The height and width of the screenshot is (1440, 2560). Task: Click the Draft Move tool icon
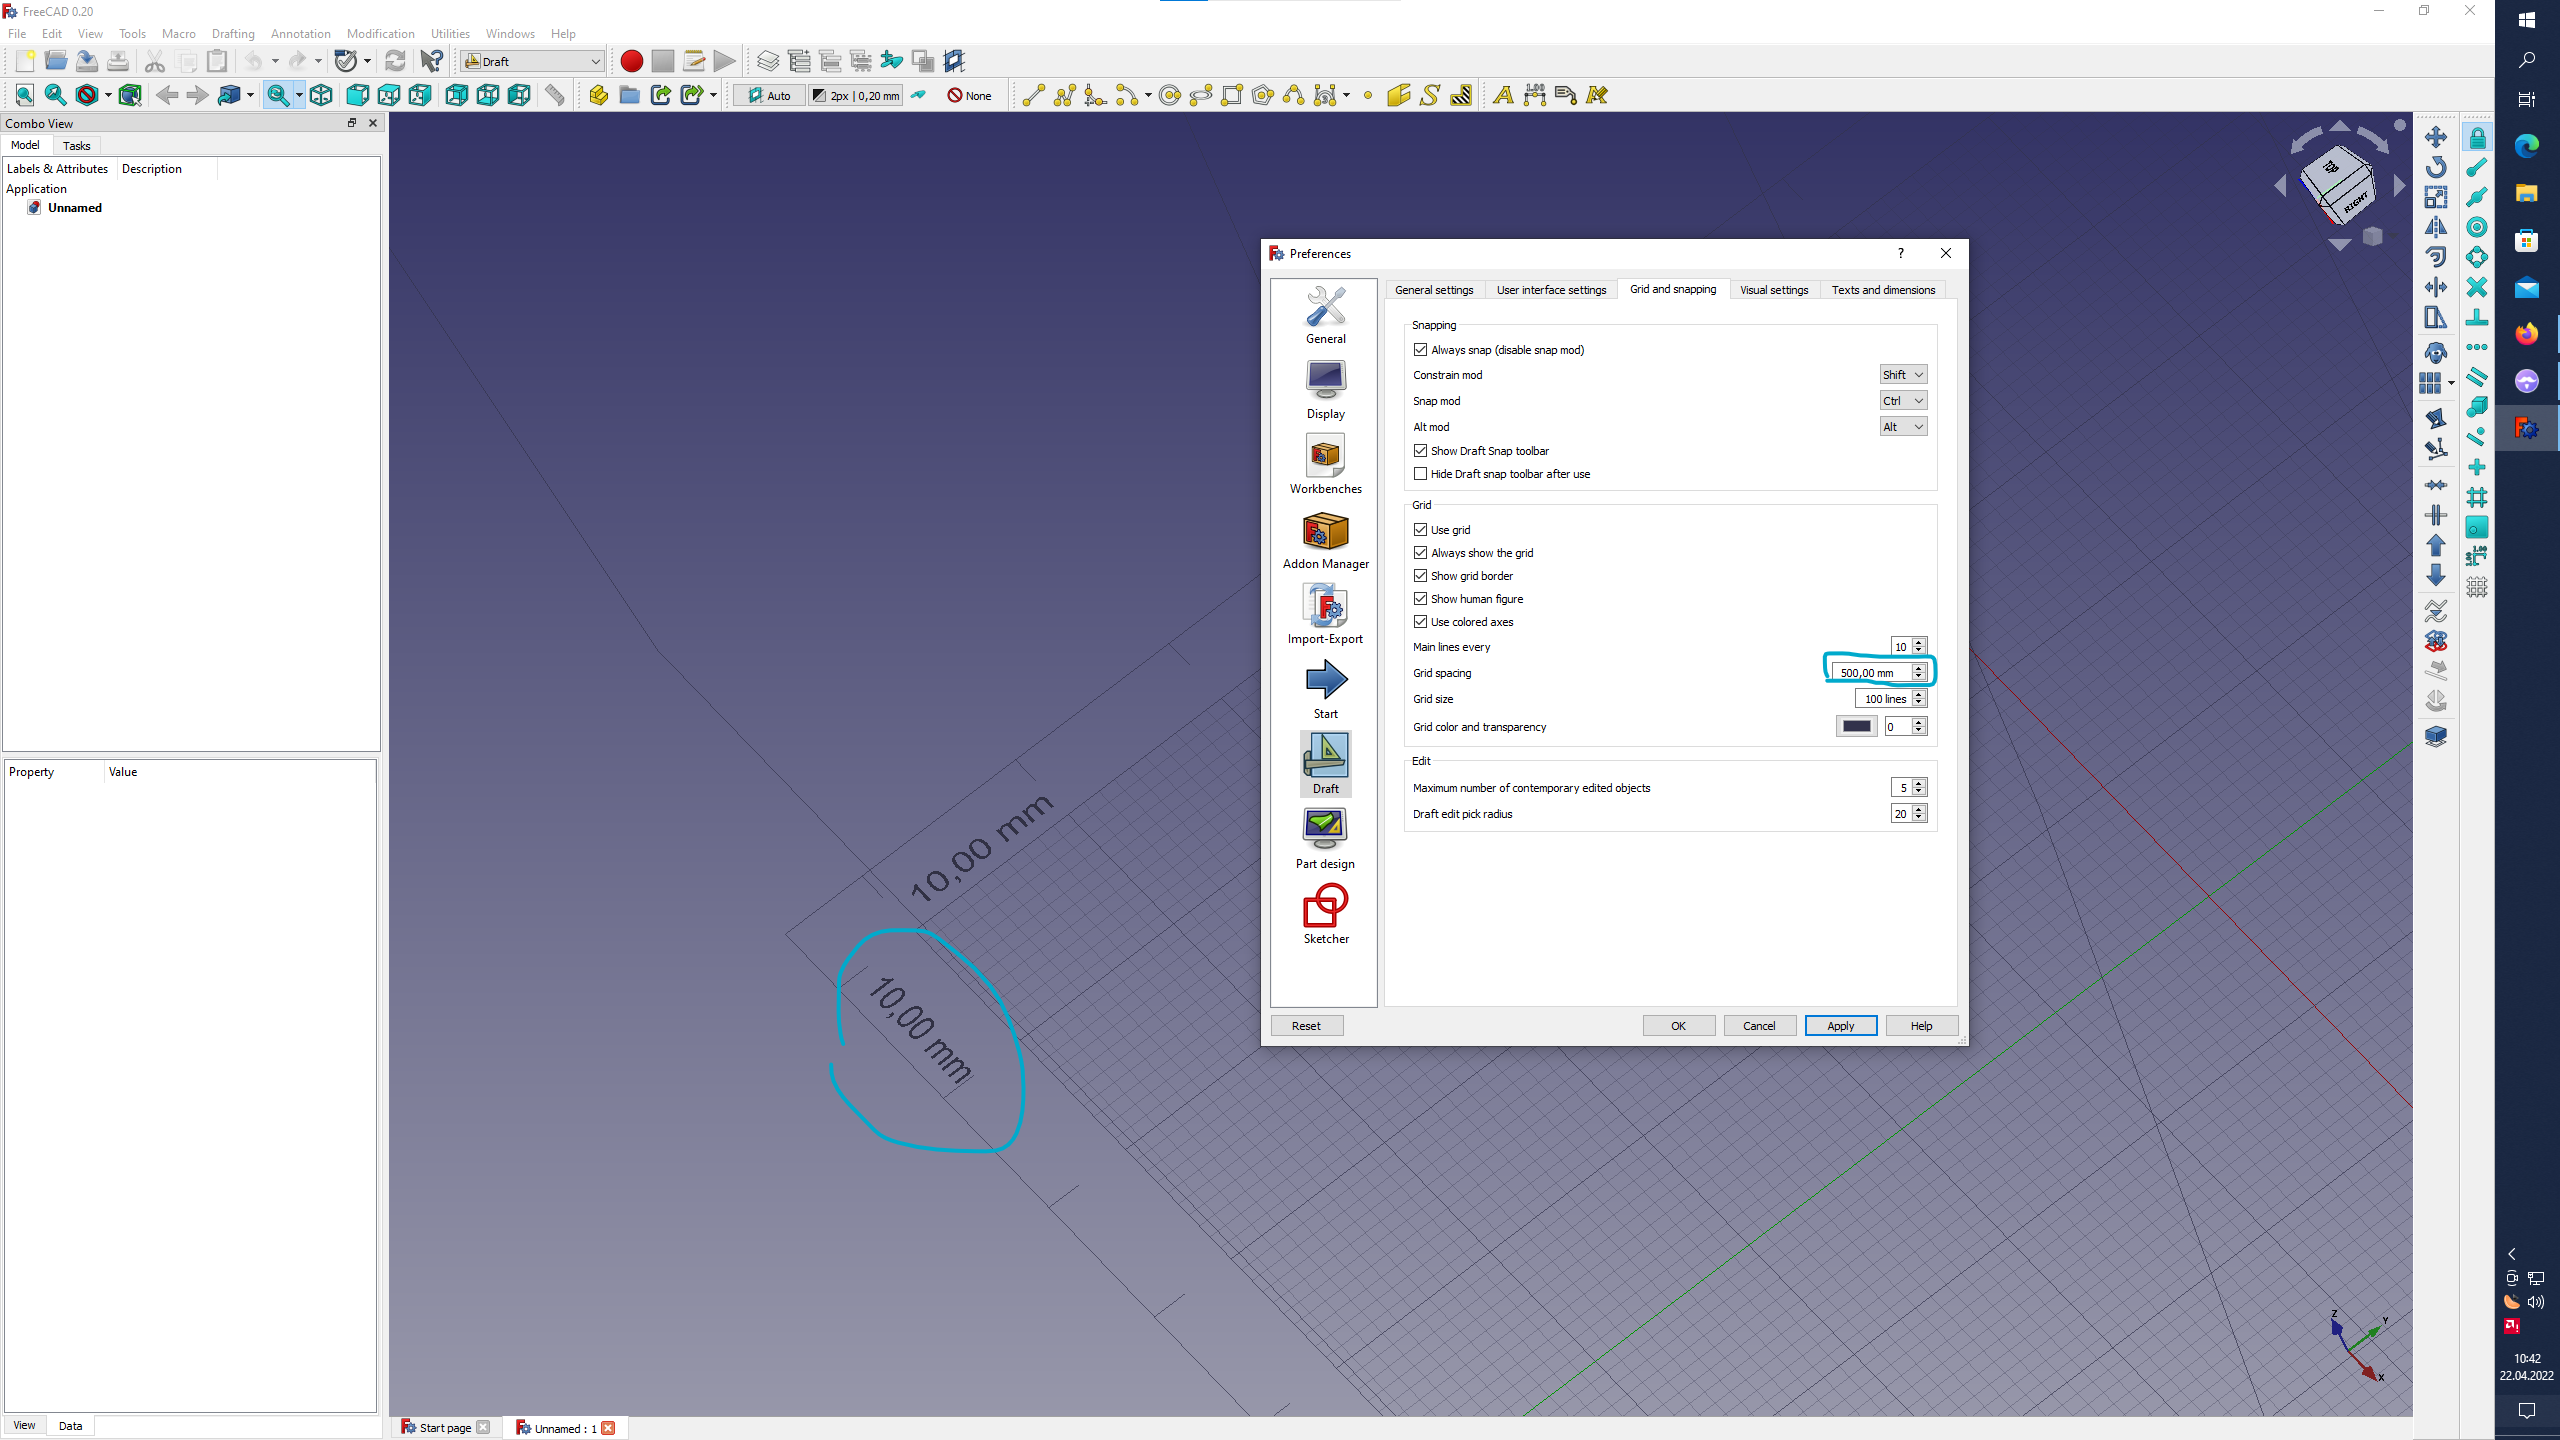pyautogui.click(x=2435, y=137)
